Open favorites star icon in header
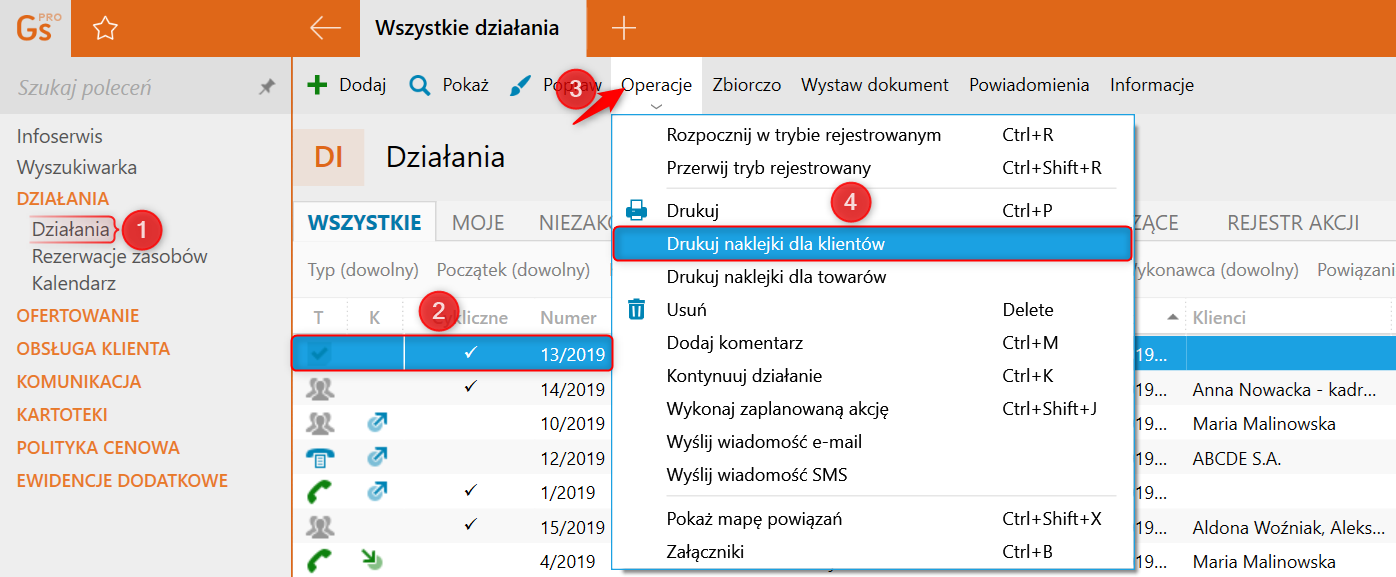The image size is (1396, 577). (105, 29)
